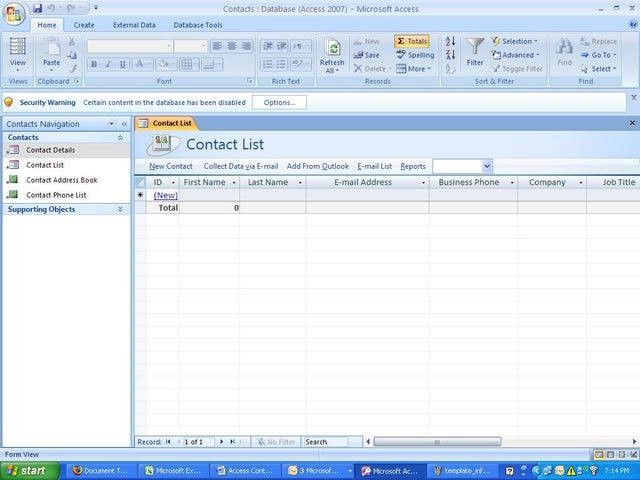Image resolution: width=640 pixels, height=480 pixels.
Task: Switch to the External Data tab
Action: [134, 25]
